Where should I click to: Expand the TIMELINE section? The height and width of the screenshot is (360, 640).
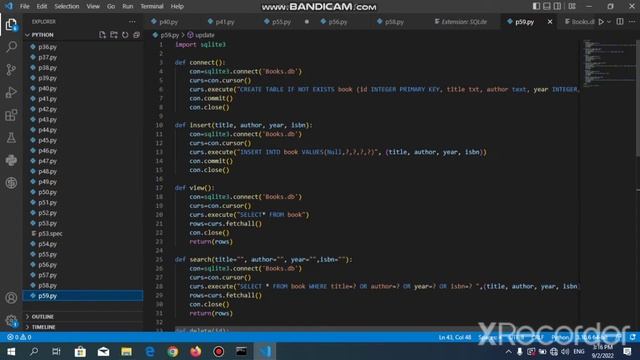tap(83, 327)
